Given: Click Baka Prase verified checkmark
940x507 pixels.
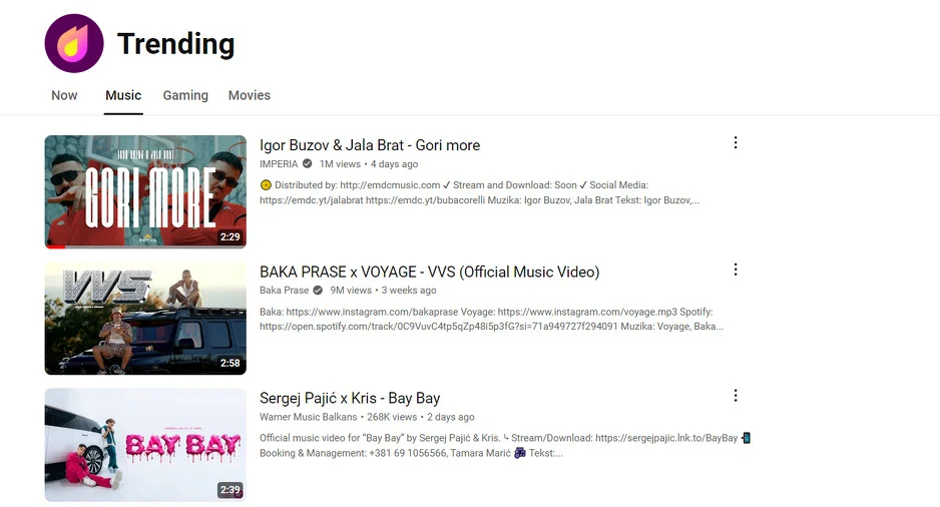Looking at the screenshot, I should coord(318,291).
